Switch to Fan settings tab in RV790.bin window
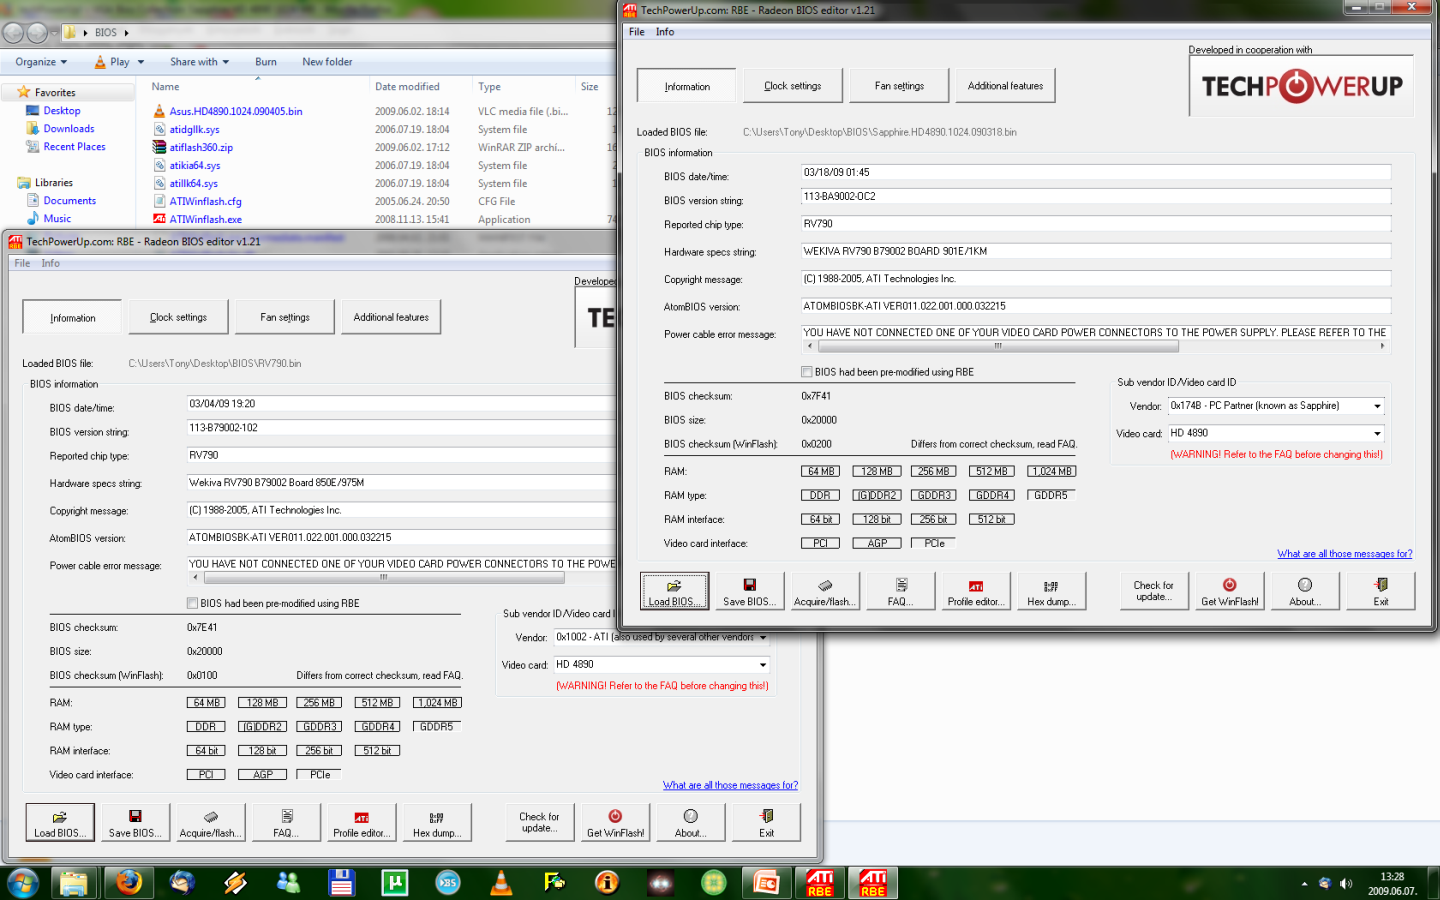The height and width of the screenshot is (900, 1440). [x=285, y=317]
